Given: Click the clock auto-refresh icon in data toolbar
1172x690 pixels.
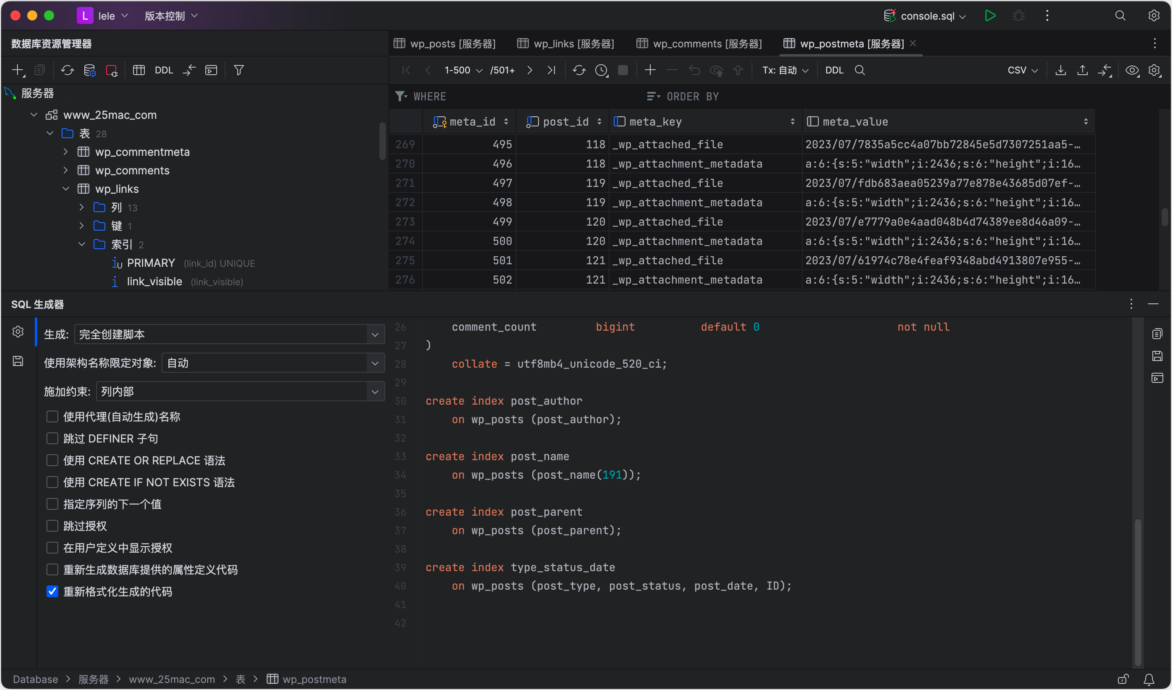Looking at the screenshot, I should [601, 70].
